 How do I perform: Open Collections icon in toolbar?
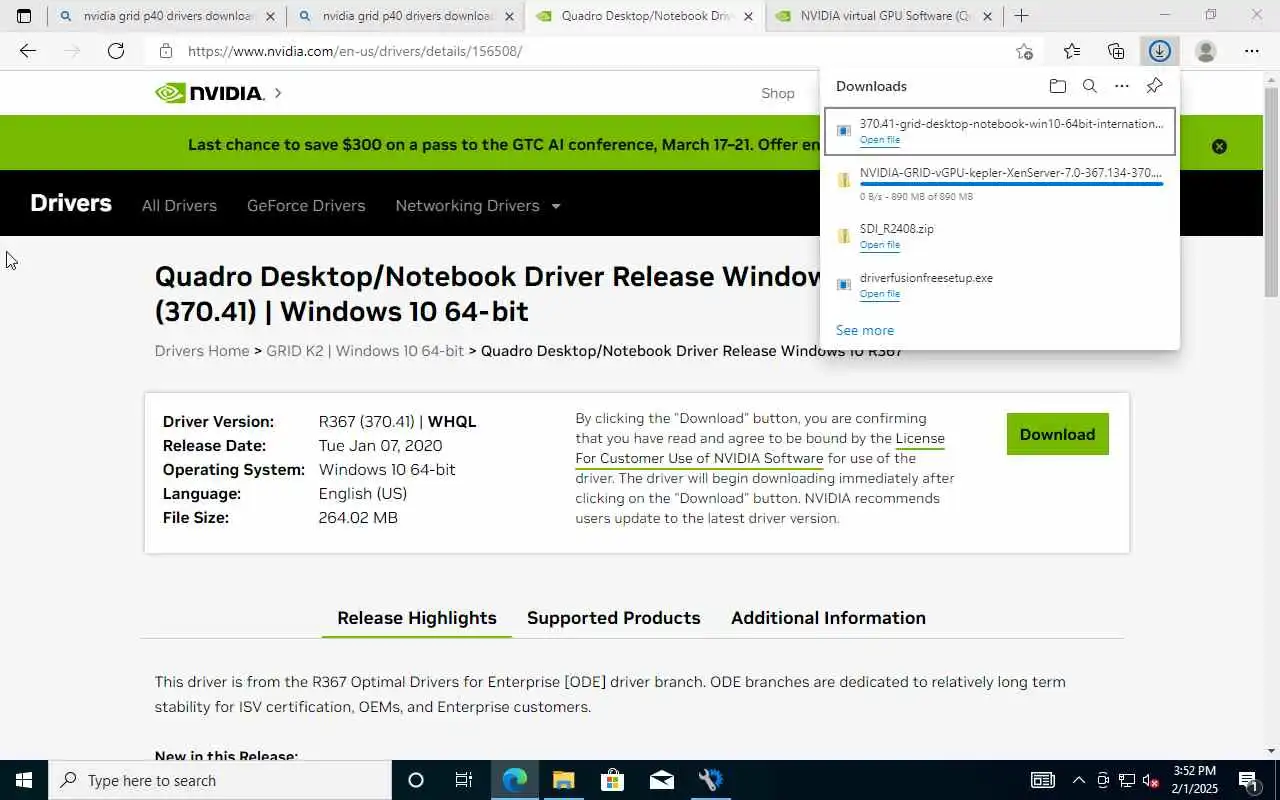point(1116,51)
